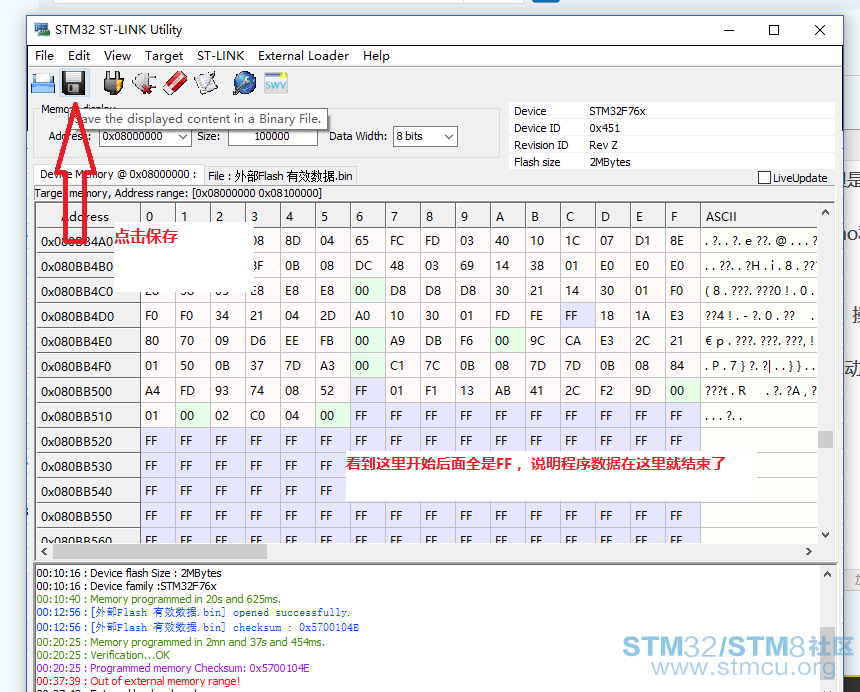860x692 pixels.
Task: Open the View menu
Action: coord(117,56)
